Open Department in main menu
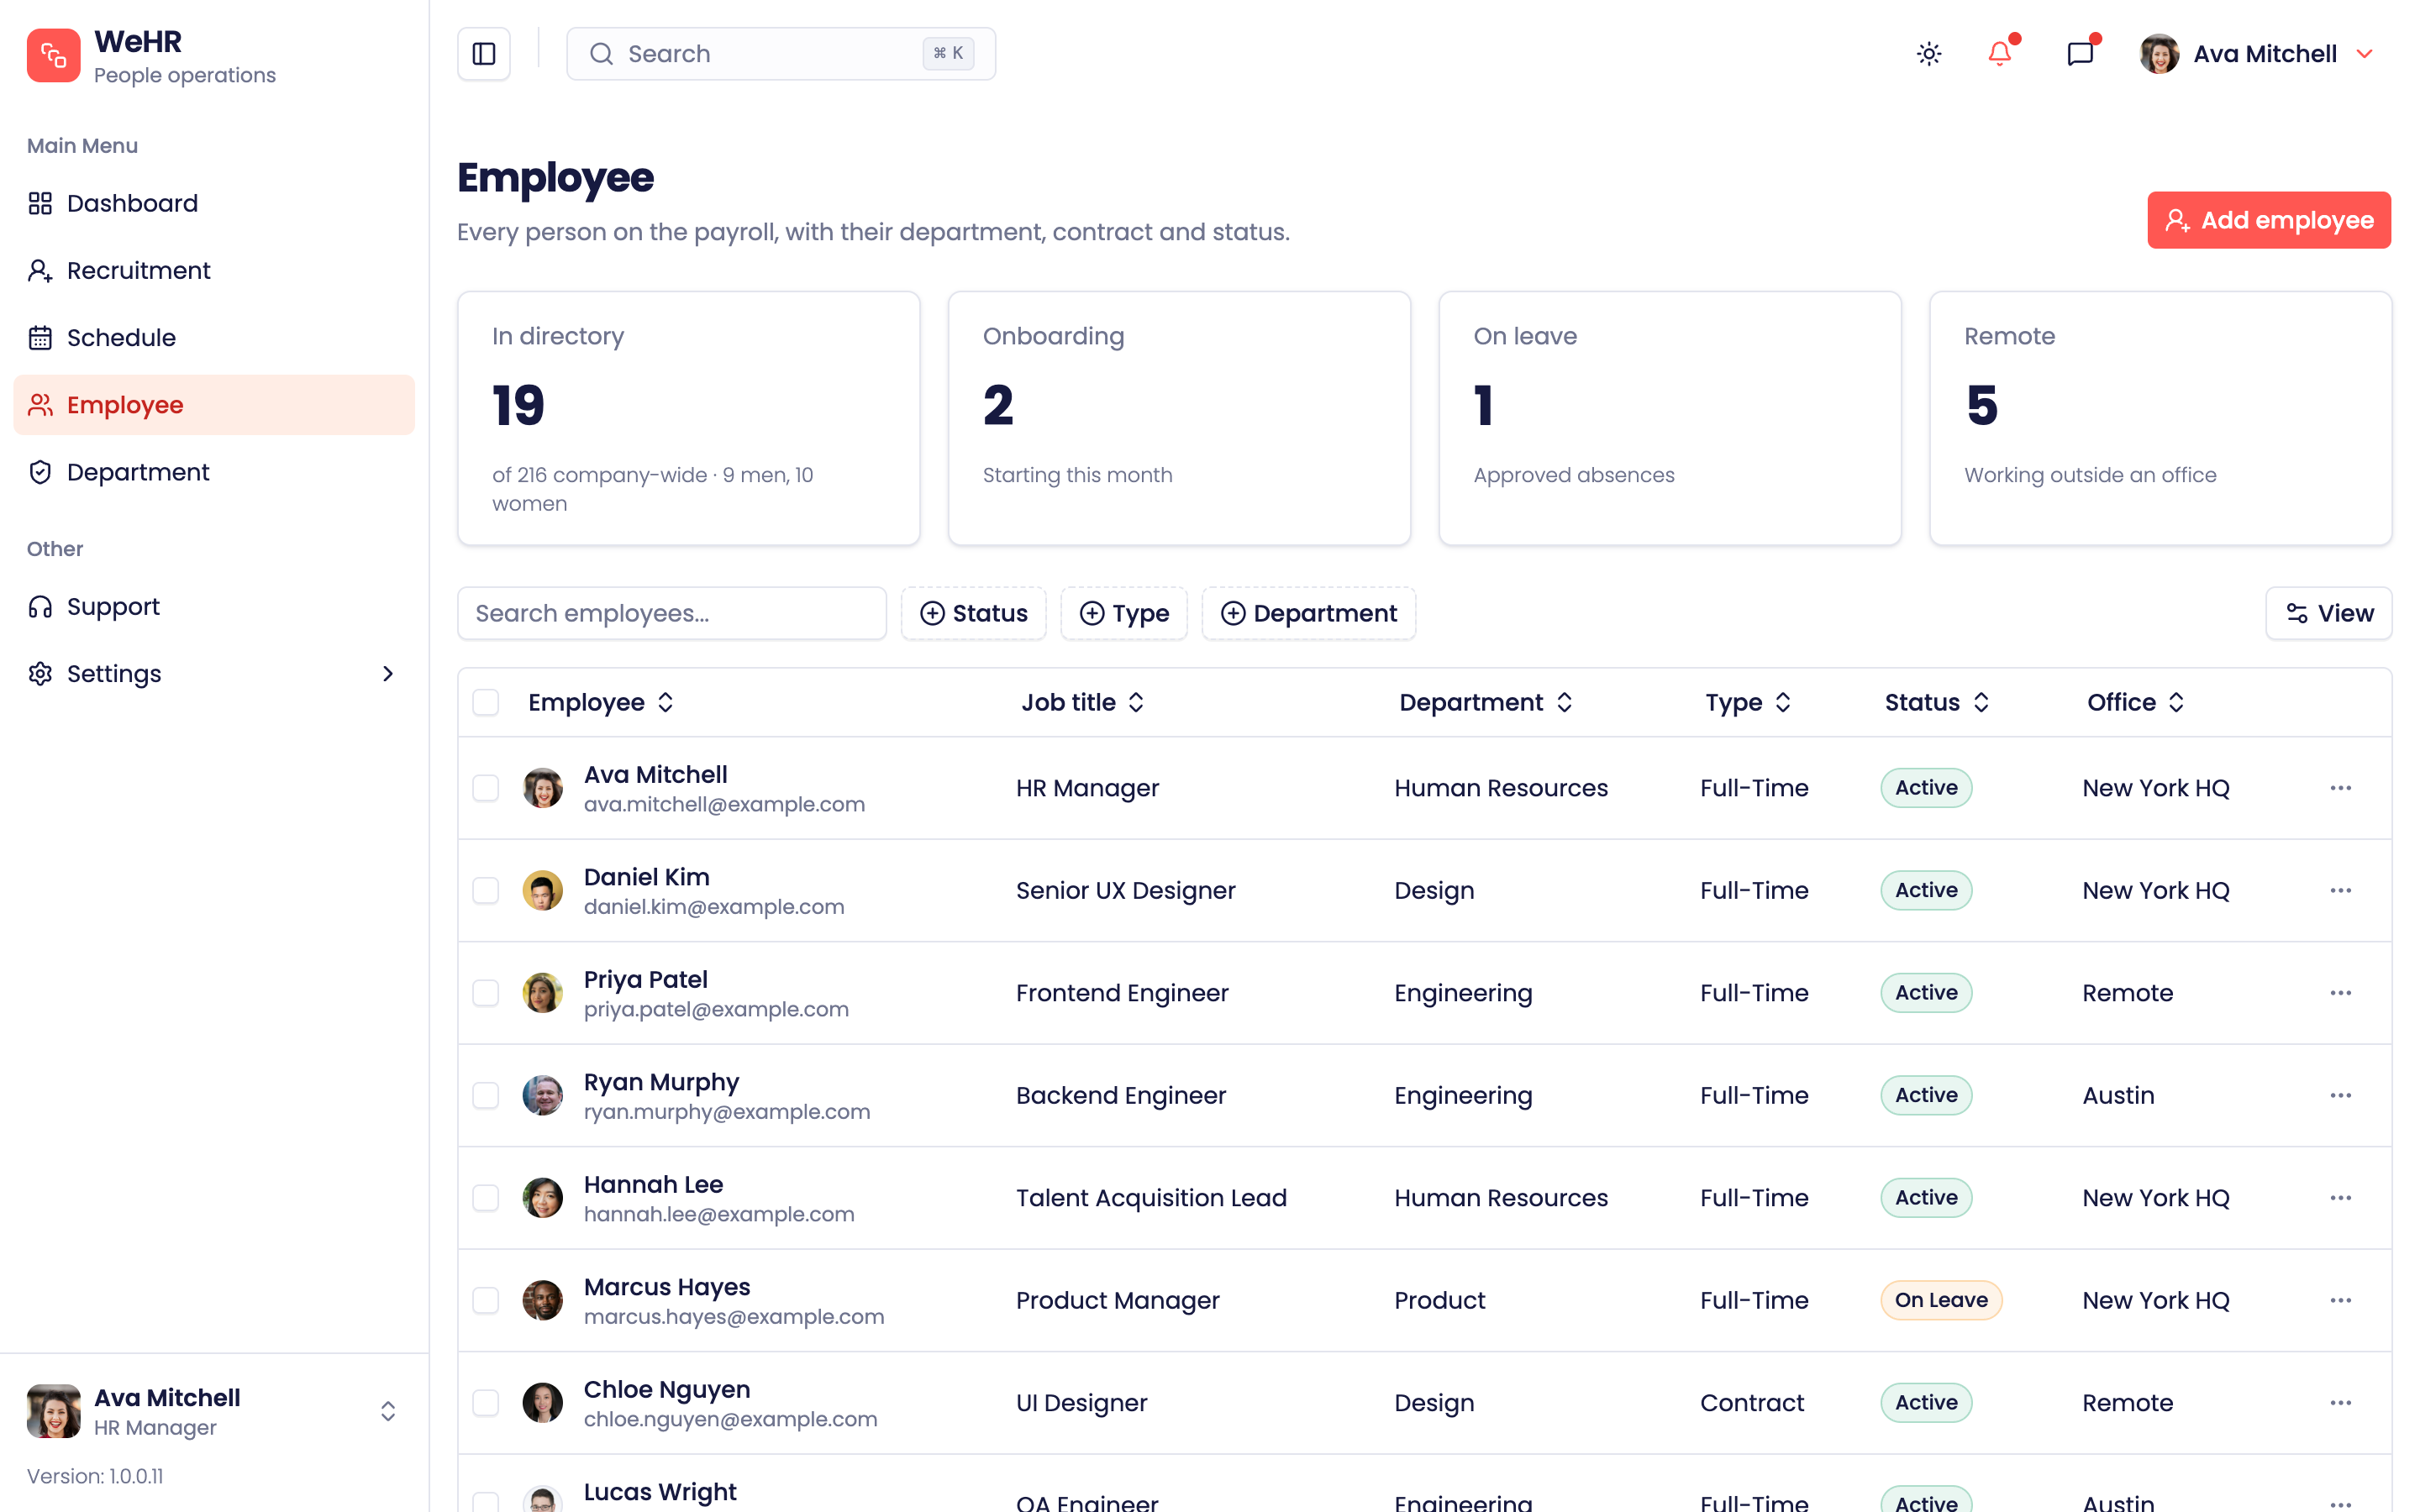2420x1512 pixels. (214, 472)
